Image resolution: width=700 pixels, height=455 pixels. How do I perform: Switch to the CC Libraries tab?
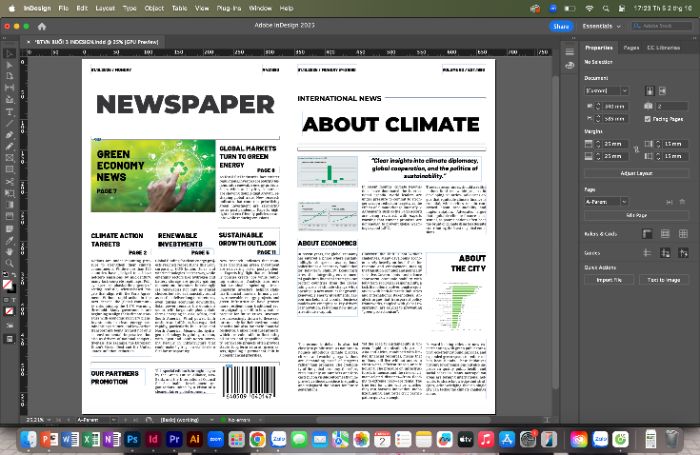(663, 48)
